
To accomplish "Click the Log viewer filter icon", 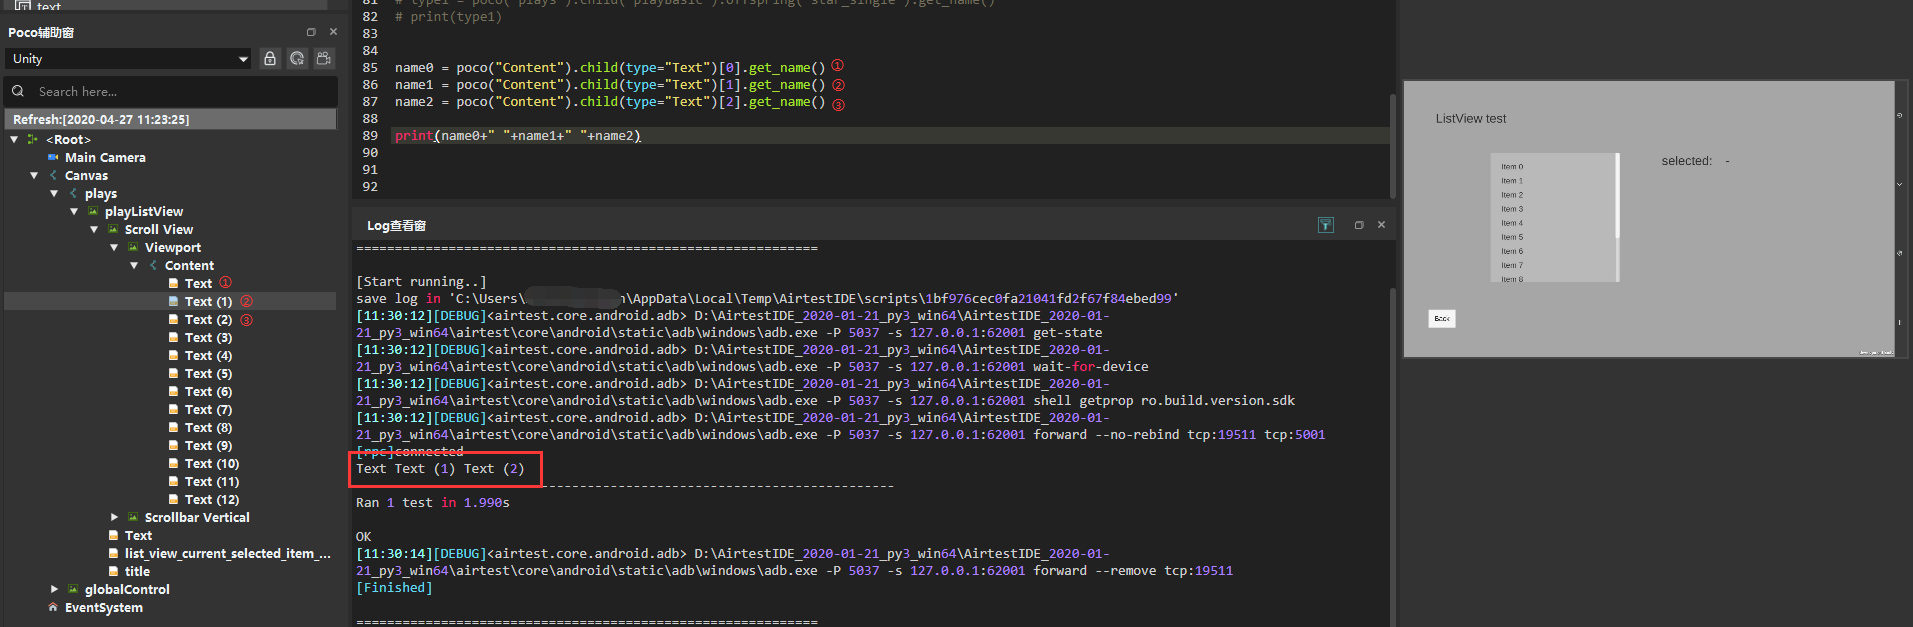I will click(1325, 225).
